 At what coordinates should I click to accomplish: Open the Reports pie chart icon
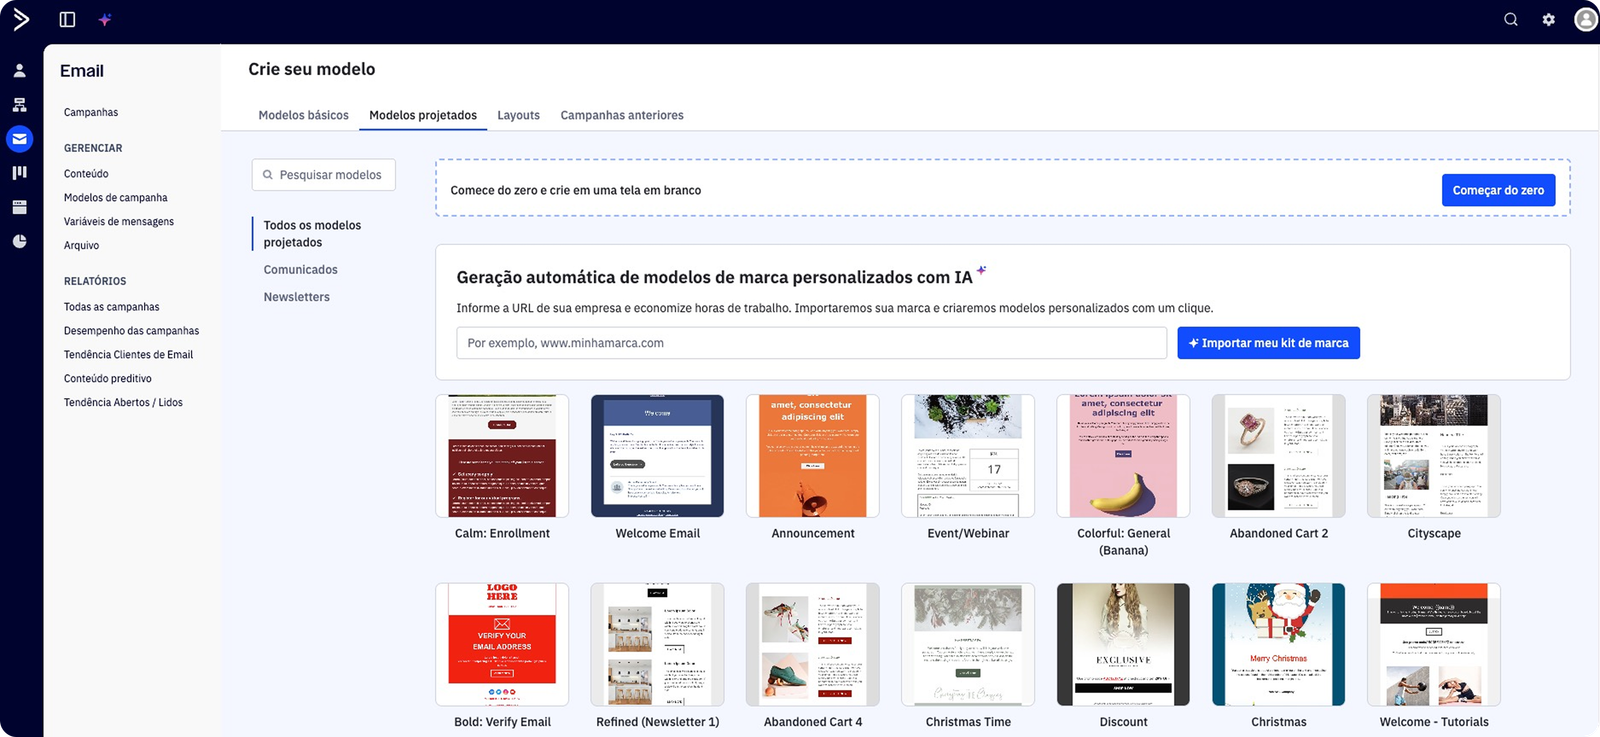[x=19, y=241]
